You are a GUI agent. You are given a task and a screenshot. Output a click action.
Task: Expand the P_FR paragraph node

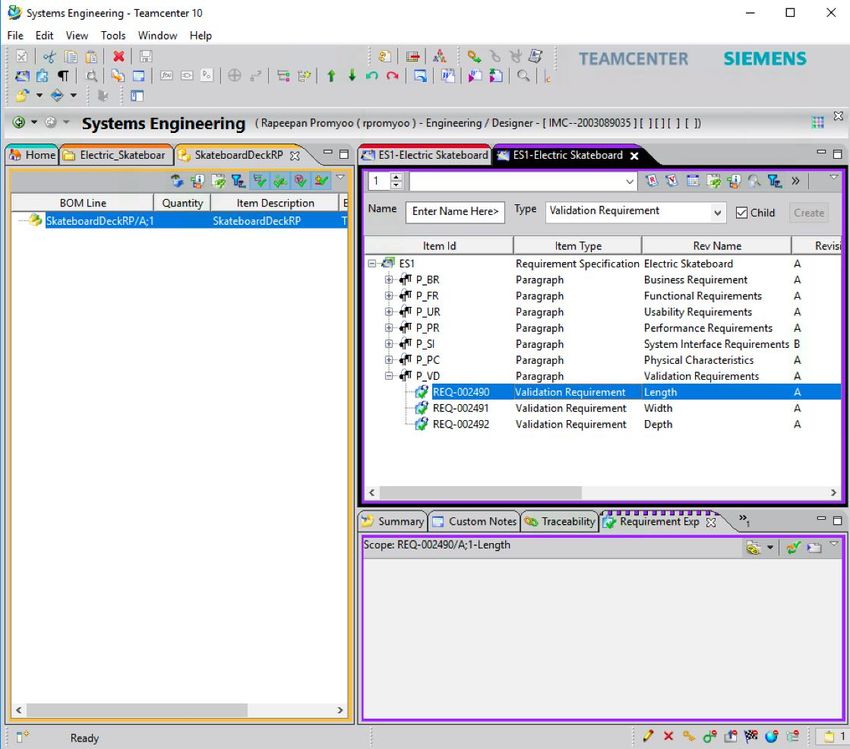click(389, 296)
